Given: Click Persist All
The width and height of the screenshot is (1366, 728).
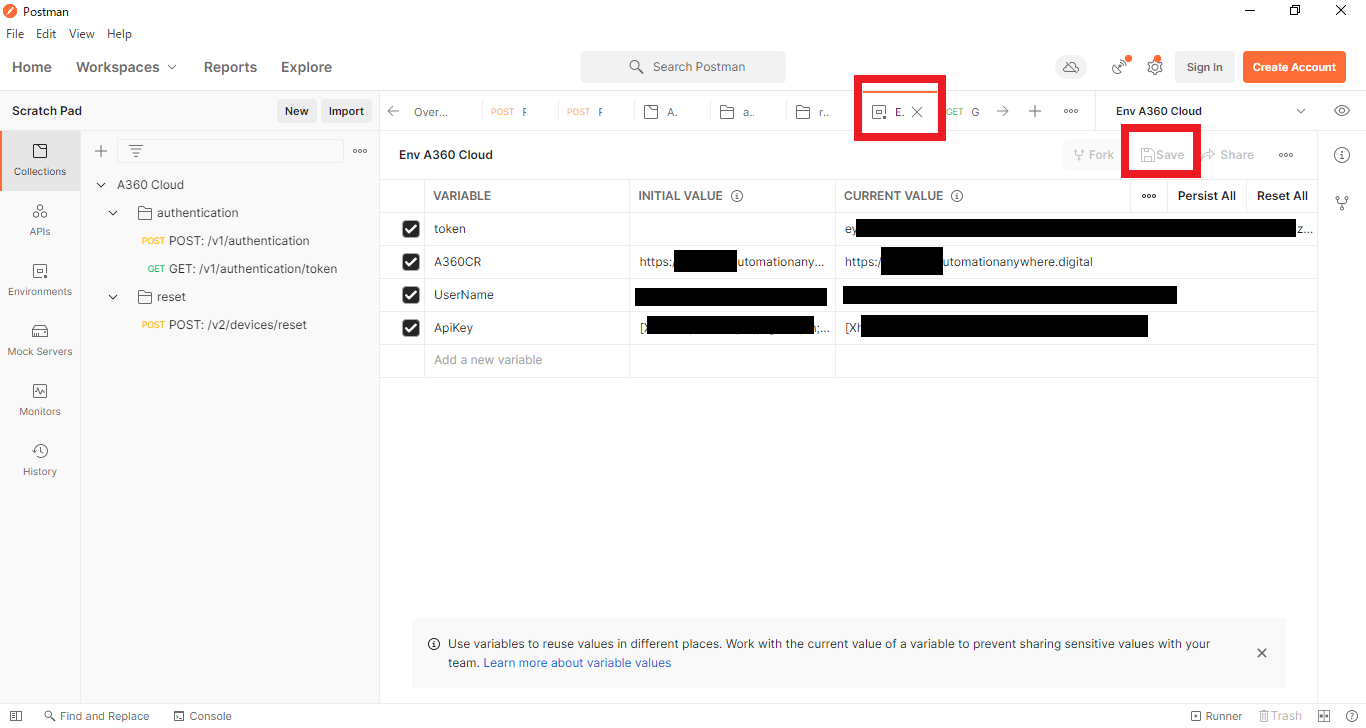Looking at the screenshot, I should (x=1206, y=196).
